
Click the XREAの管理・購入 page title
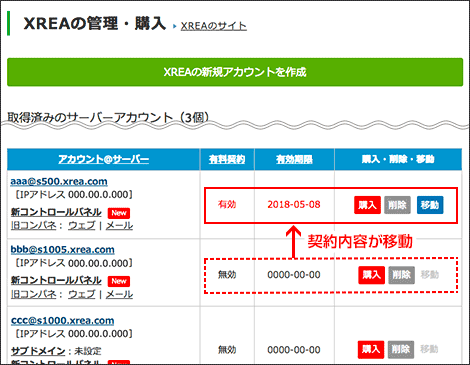(x=95, y=24)
